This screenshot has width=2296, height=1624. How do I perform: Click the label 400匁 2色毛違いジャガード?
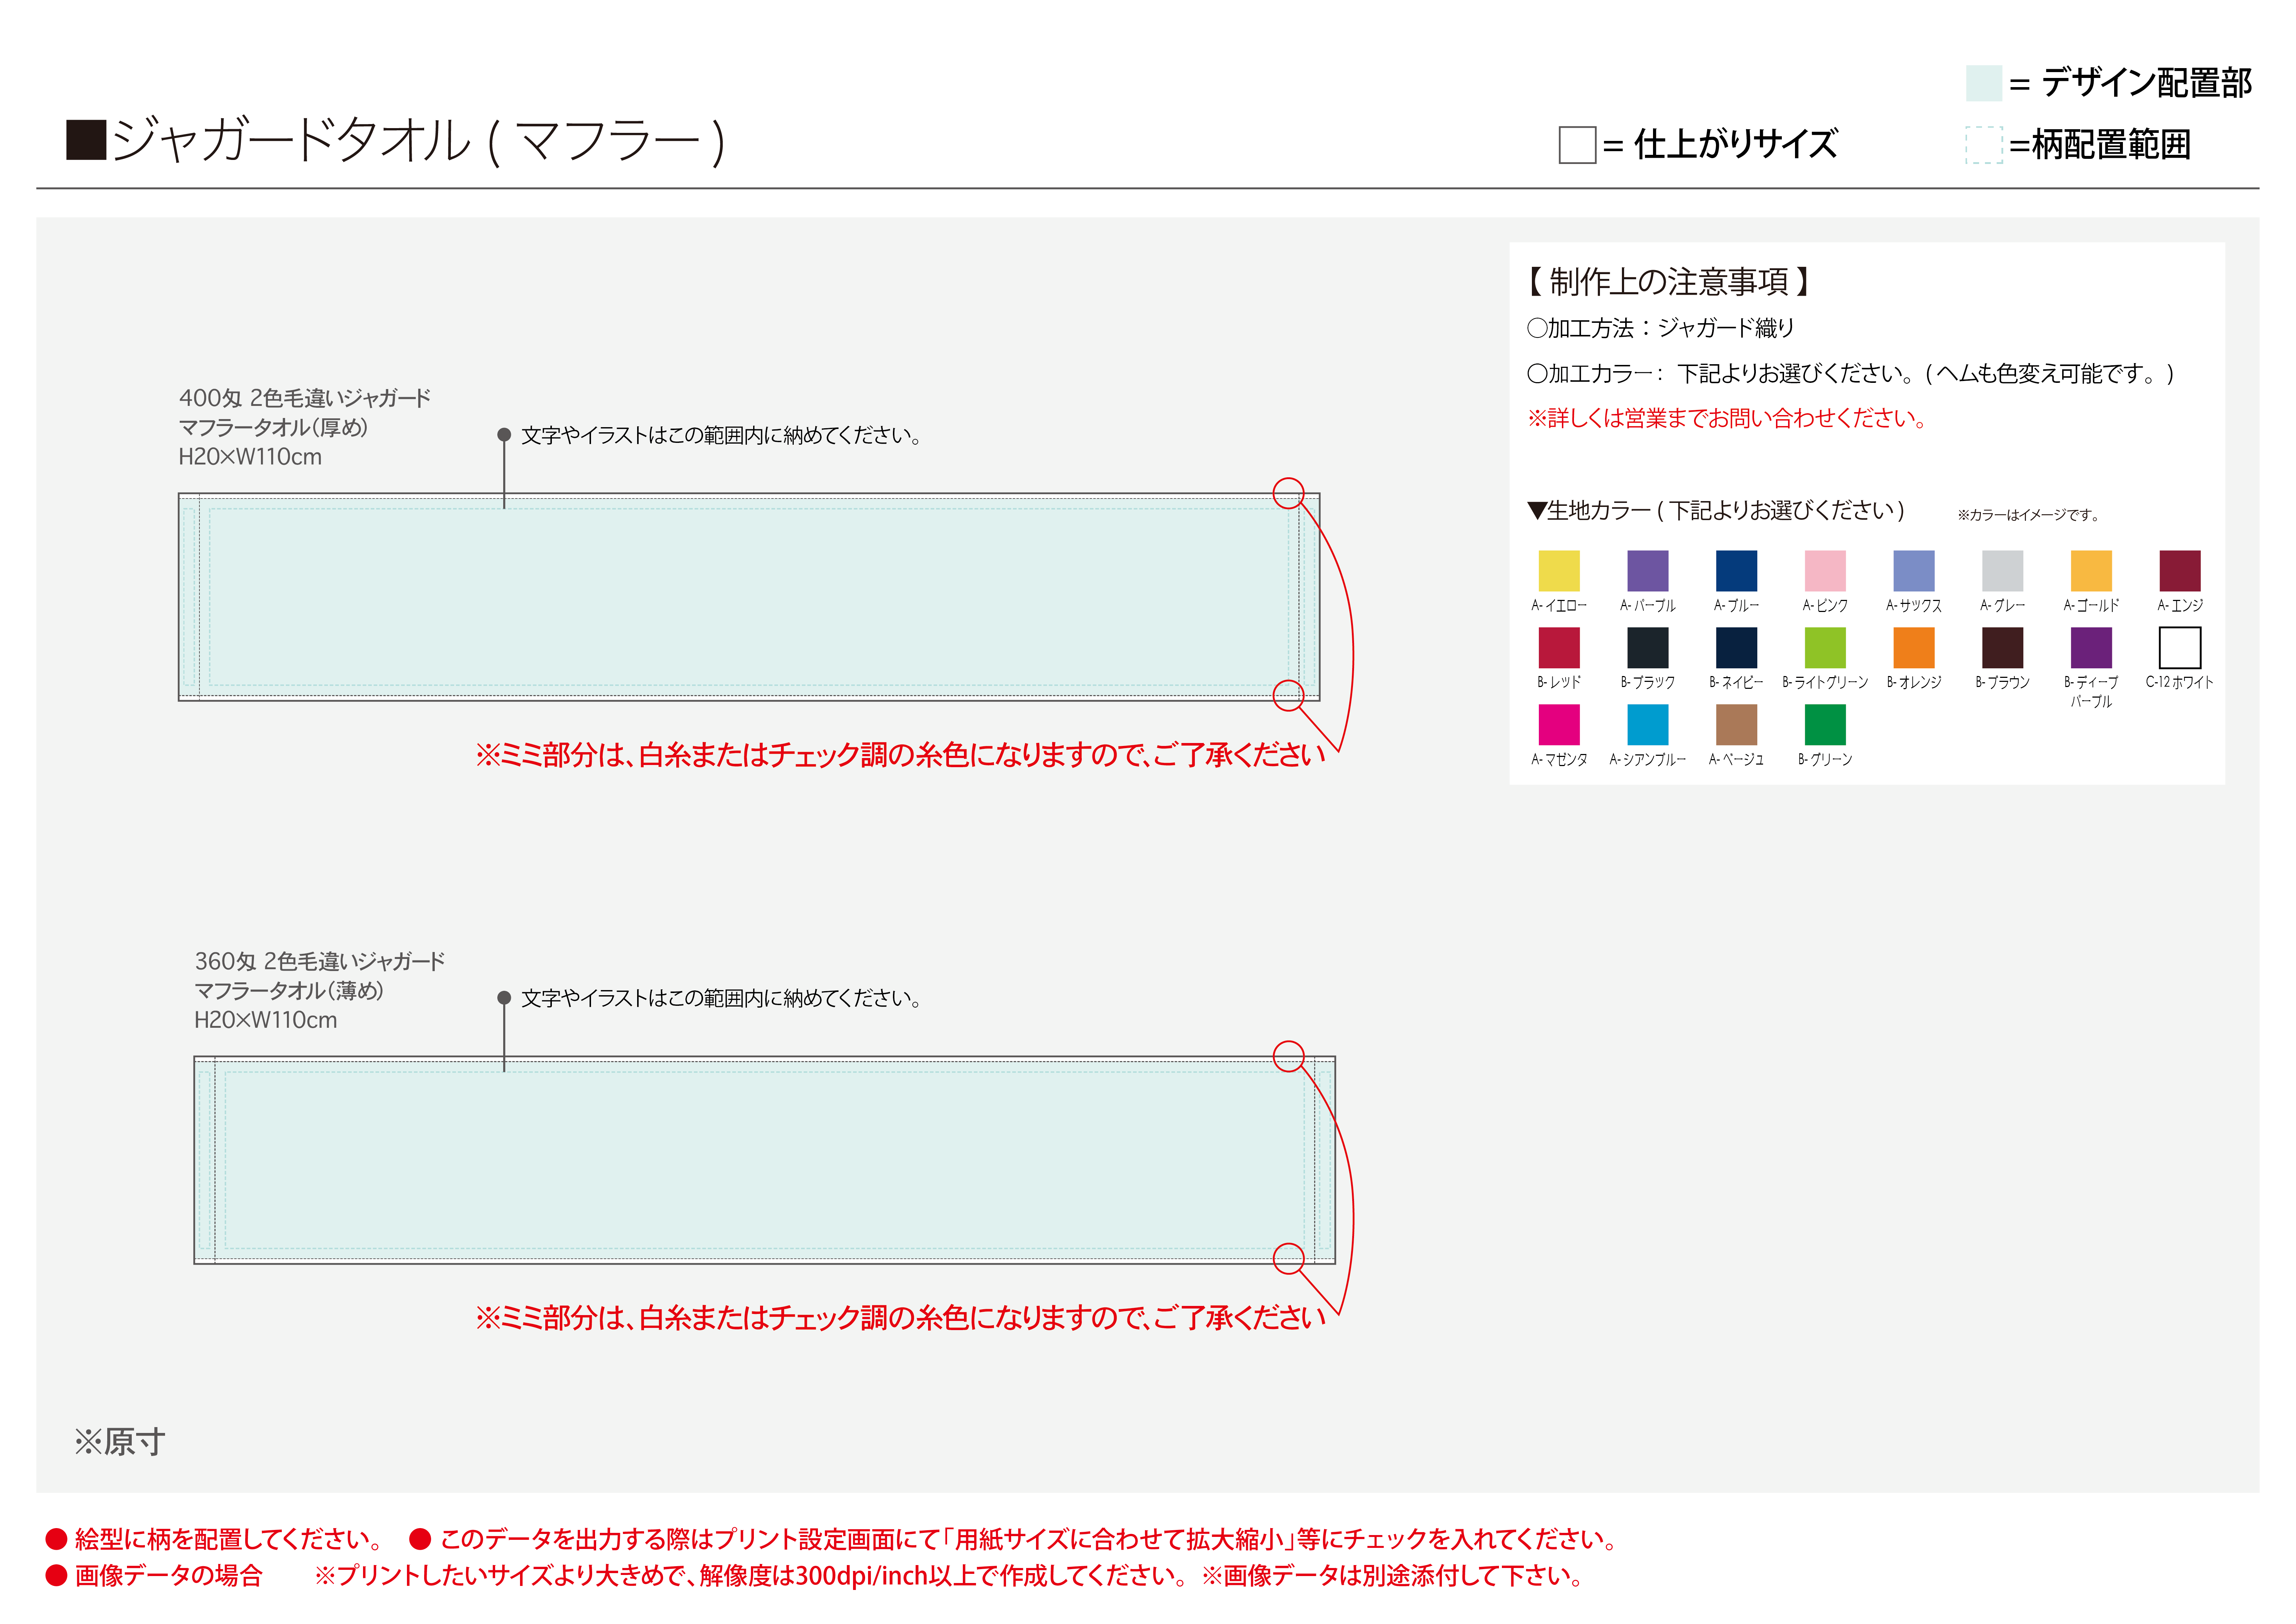pos(304,398)
